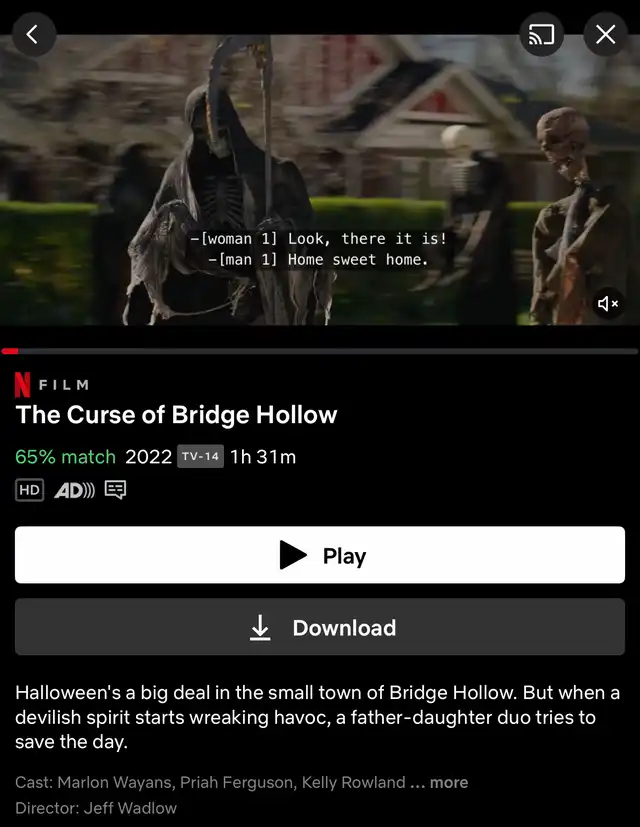Tap The Curse of Bridge Hollow title

pyautogui.click(x=176, y=415)
